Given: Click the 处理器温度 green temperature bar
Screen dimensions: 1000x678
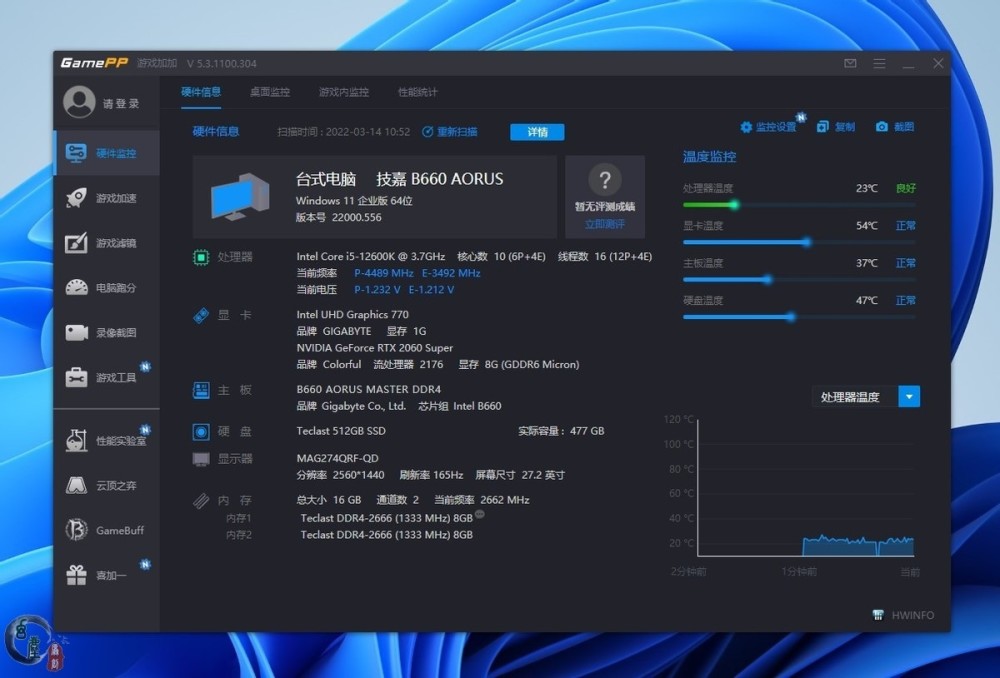Looking at the screenshot, I should [x=799, y=205].
